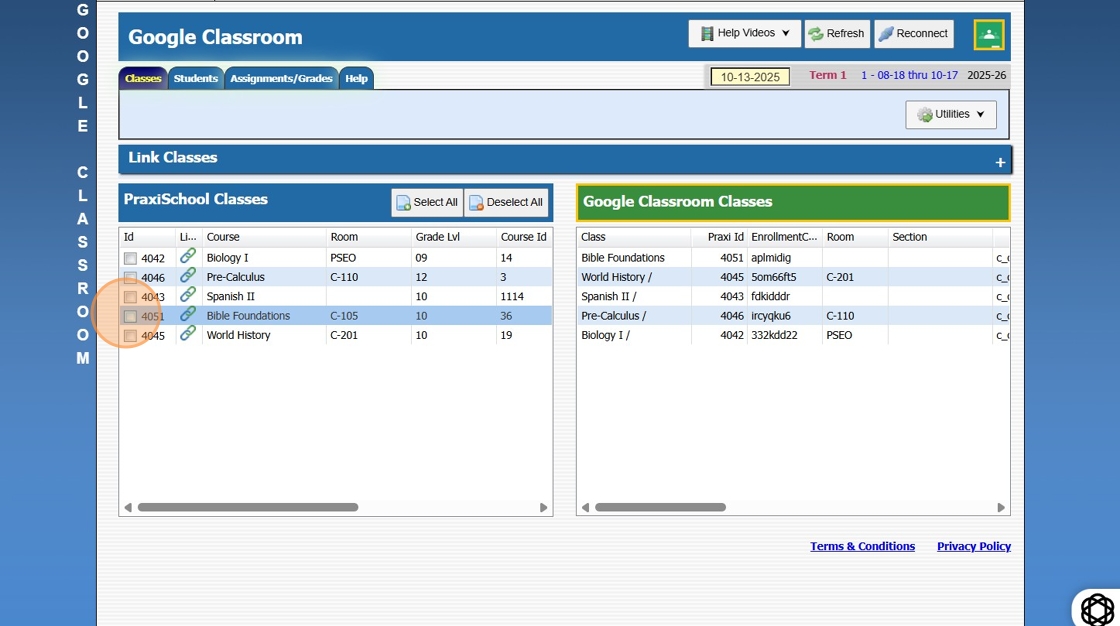Click enrollment code 5om66ft5
Viewport: 1120px width, 626px height.
click(x=774, y=277)
